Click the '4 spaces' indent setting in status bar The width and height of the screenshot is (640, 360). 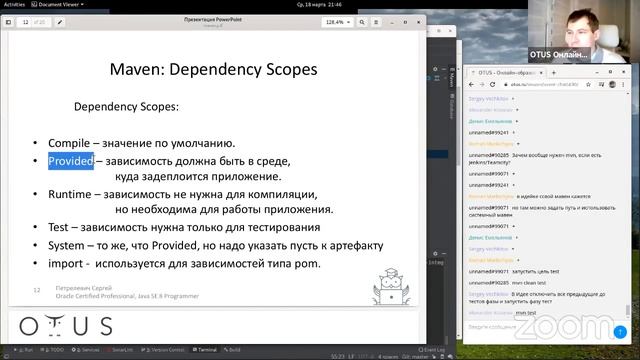tap(388, 357)
